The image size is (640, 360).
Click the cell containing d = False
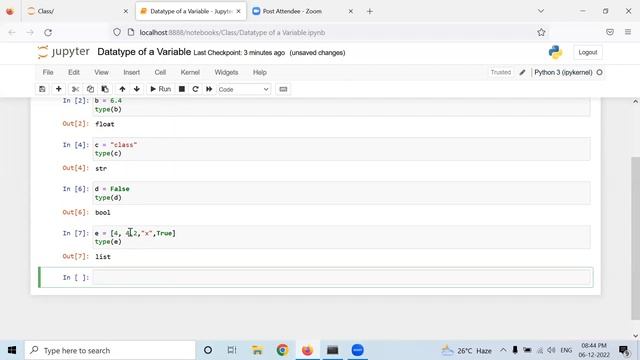tap(341, 193)
